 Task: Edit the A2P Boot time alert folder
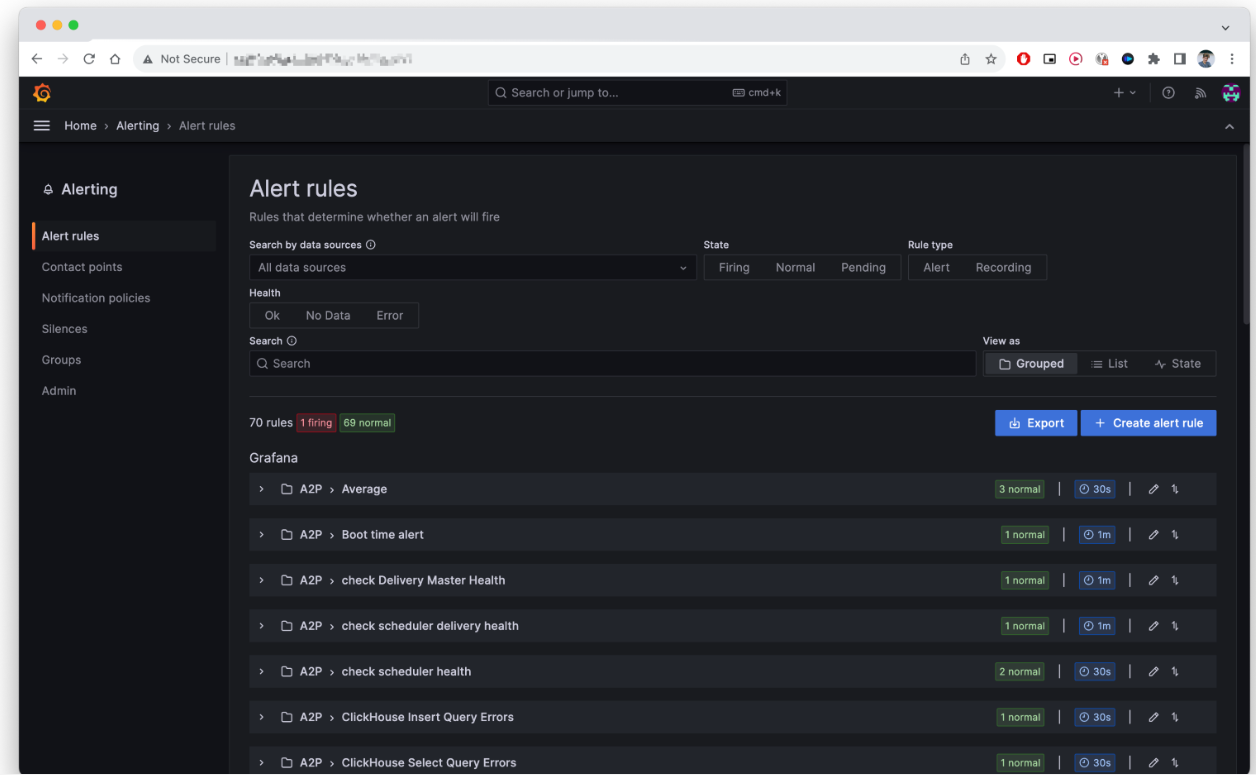pyautogui.click(x=1153, y=535)
